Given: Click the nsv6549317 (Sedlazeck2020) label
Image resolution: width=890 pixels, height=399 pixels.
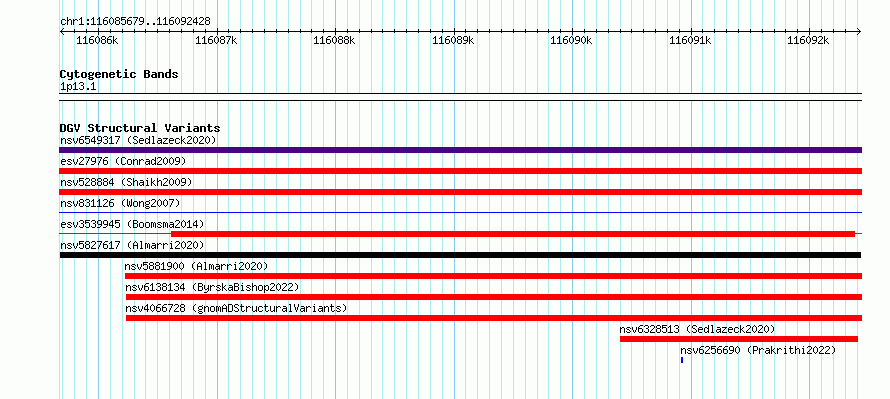Looking at the screenshot, I should click(x=138, y=140).
